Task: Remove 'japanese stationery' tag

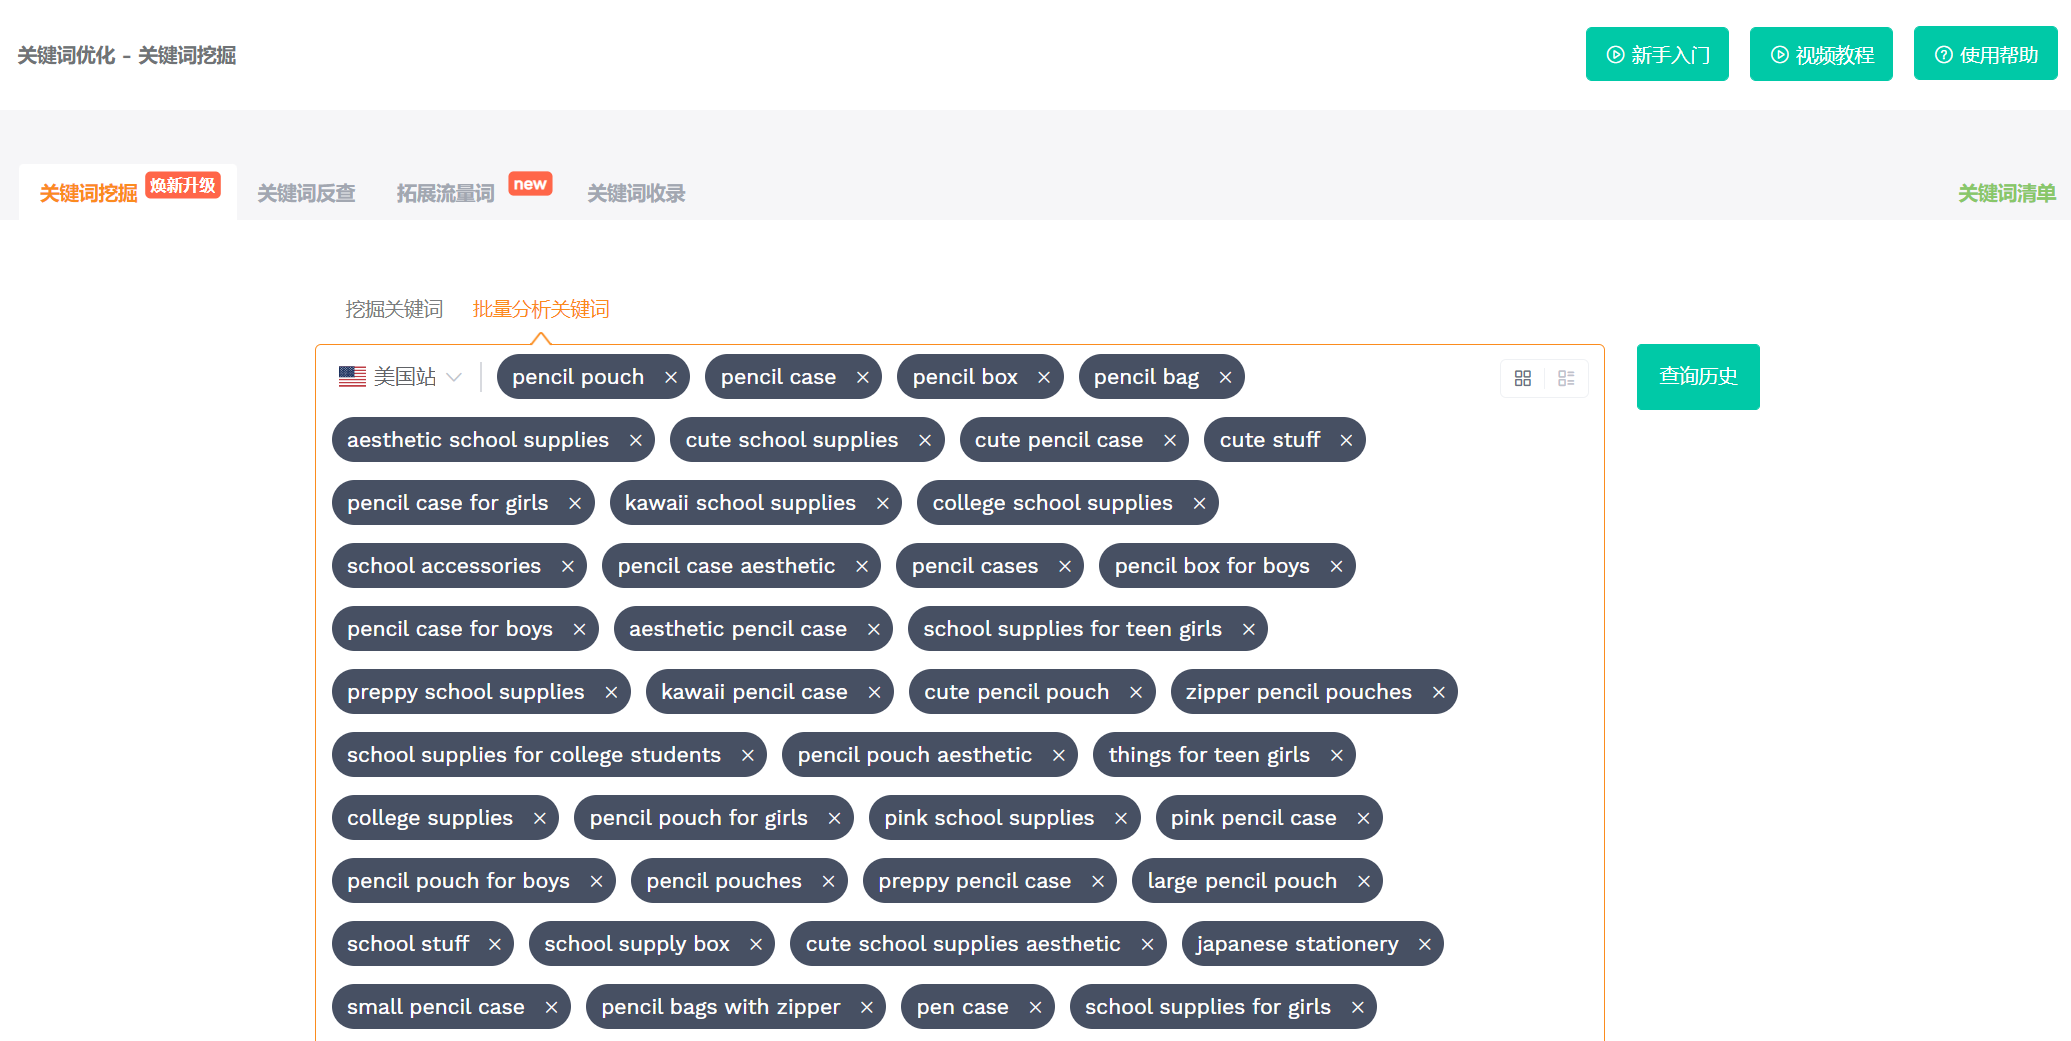Action: click(1425, 945)
